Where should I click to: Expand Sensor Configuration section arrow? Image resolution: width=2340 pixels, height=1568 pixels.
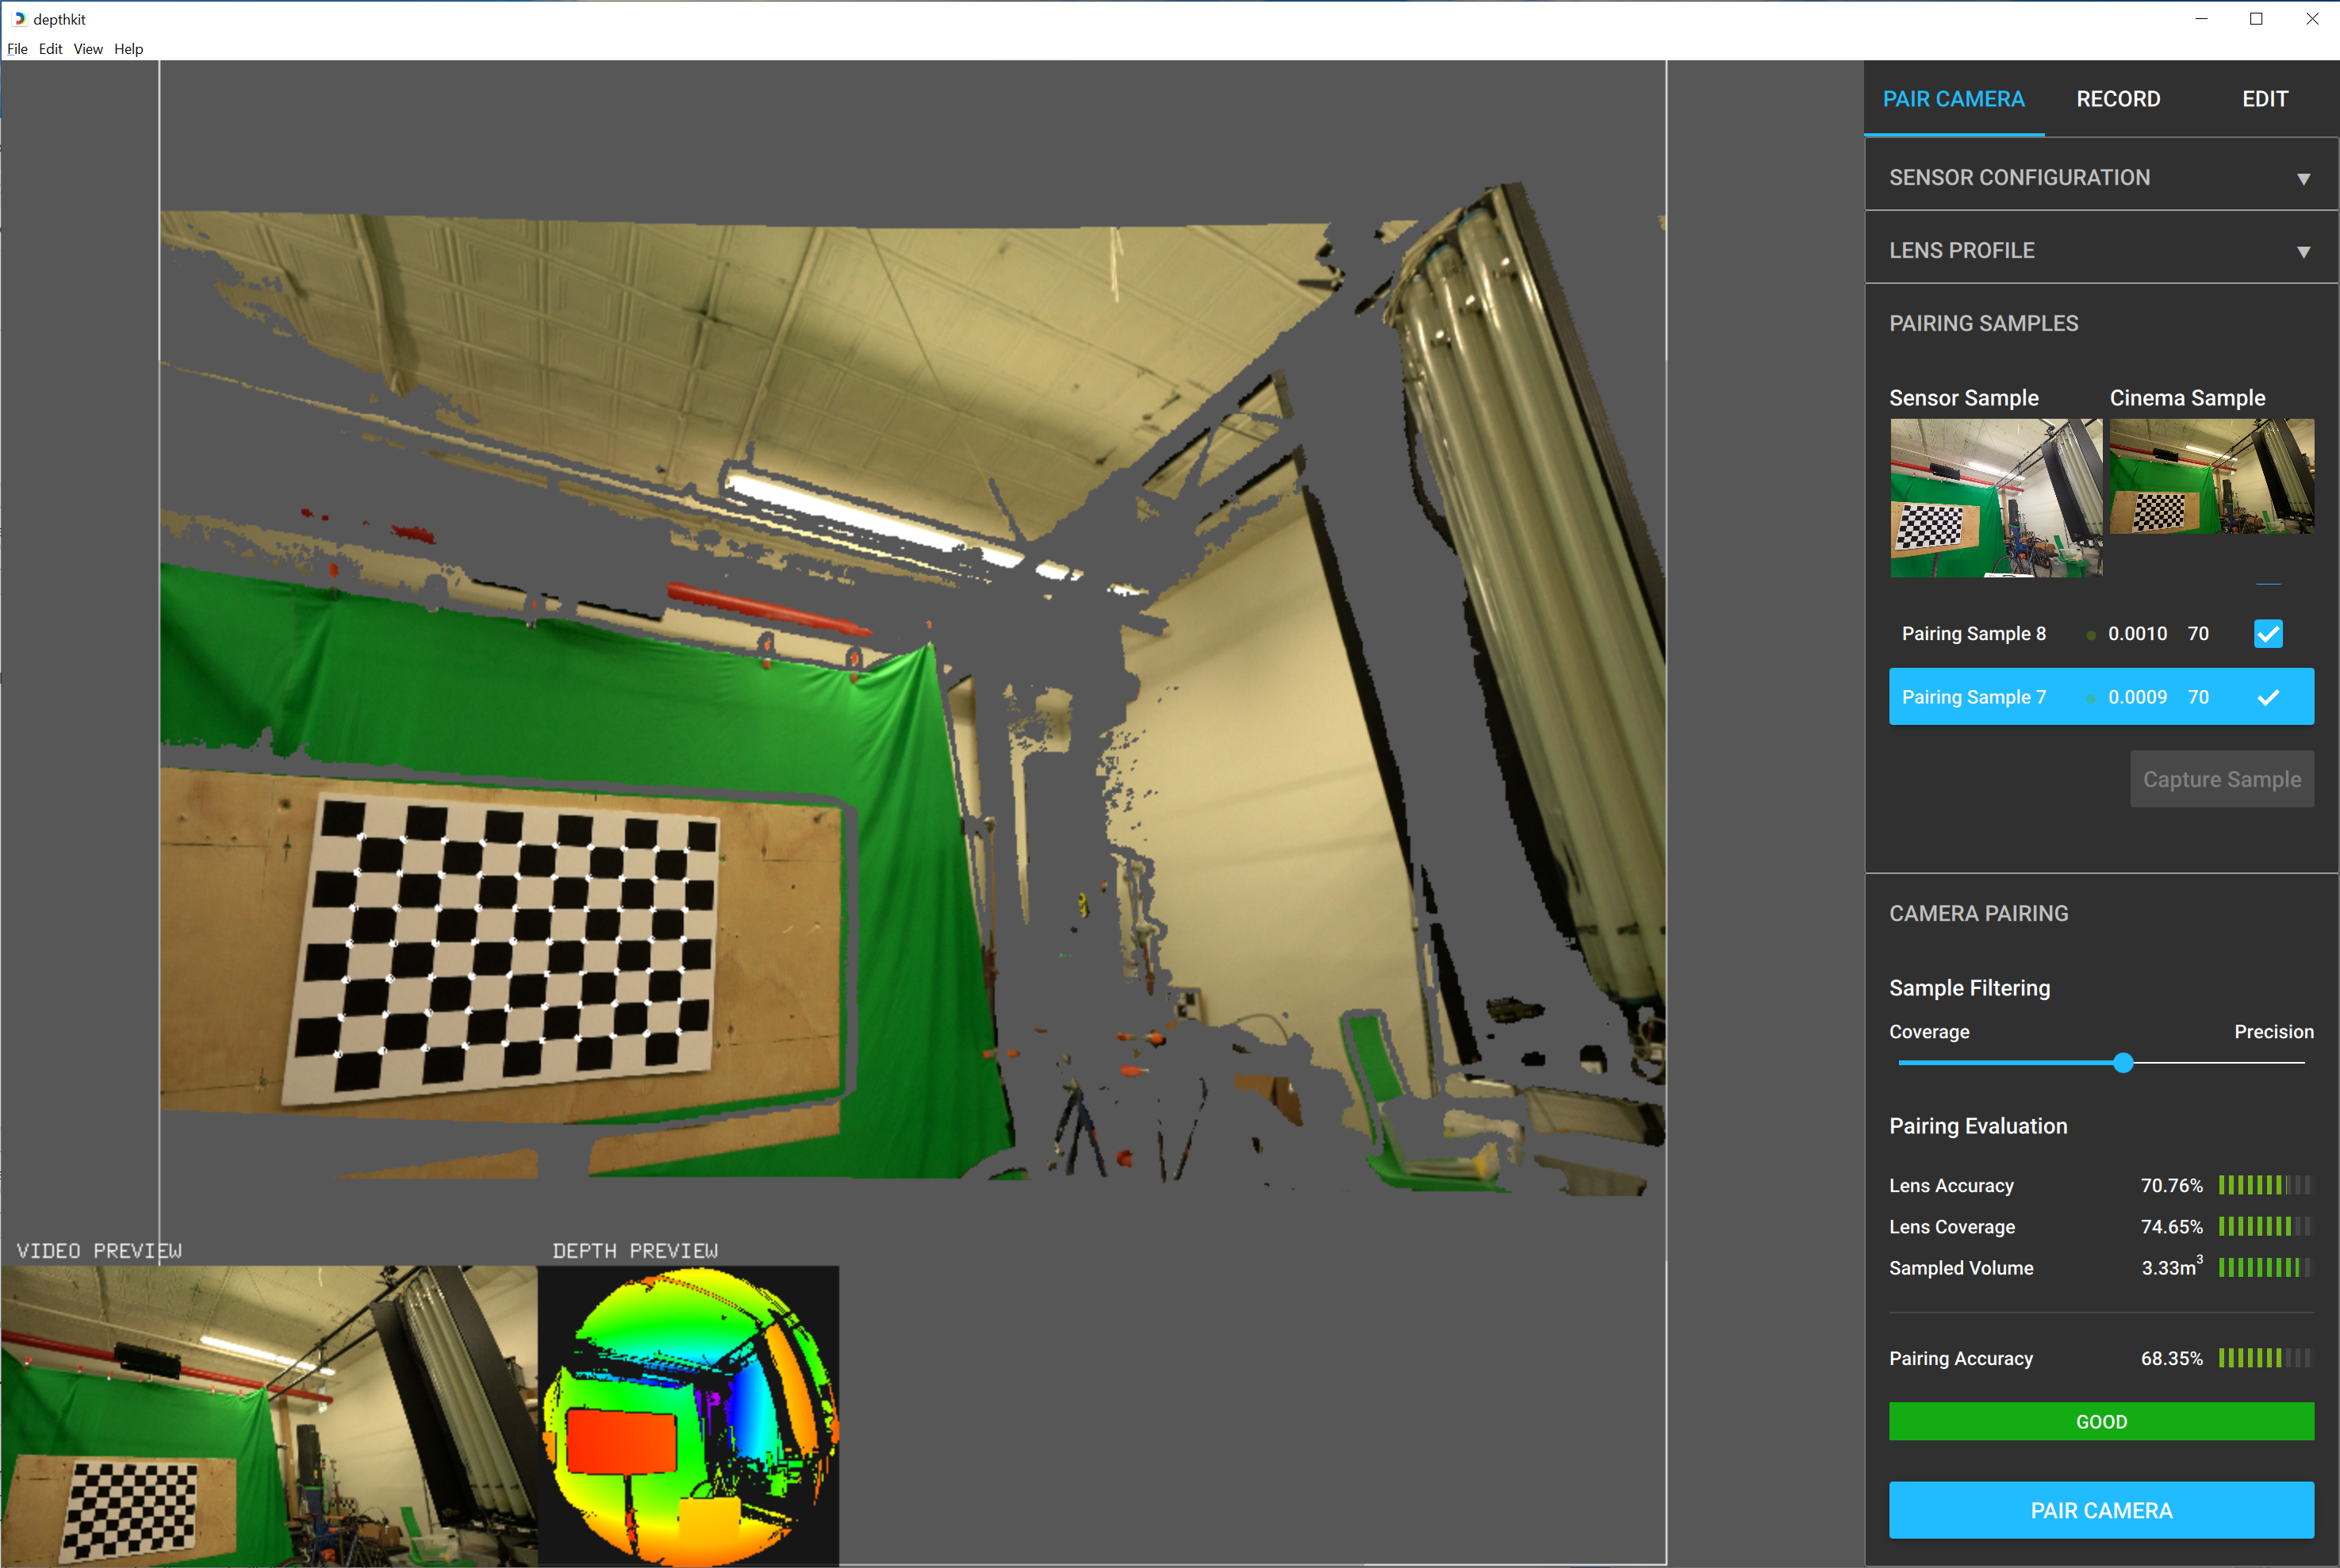point(2303,179)
